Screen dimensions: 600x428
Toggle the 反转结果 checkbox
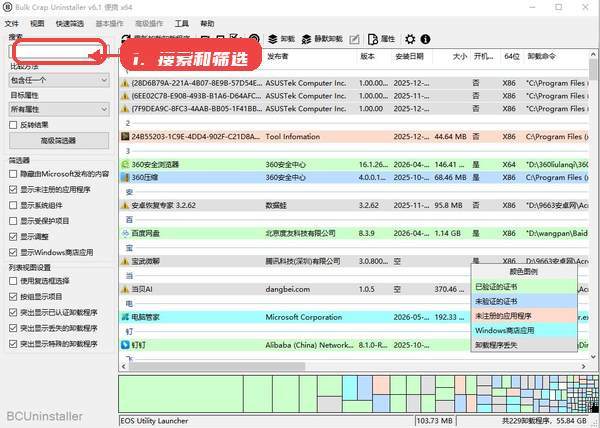coord(13,125)
